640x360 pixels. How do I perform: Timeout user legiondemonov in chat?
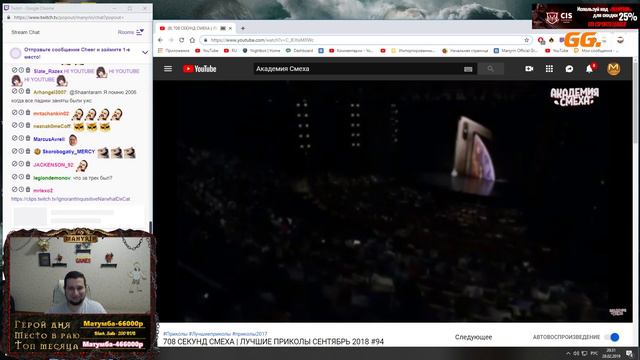(x=21, y=177)
